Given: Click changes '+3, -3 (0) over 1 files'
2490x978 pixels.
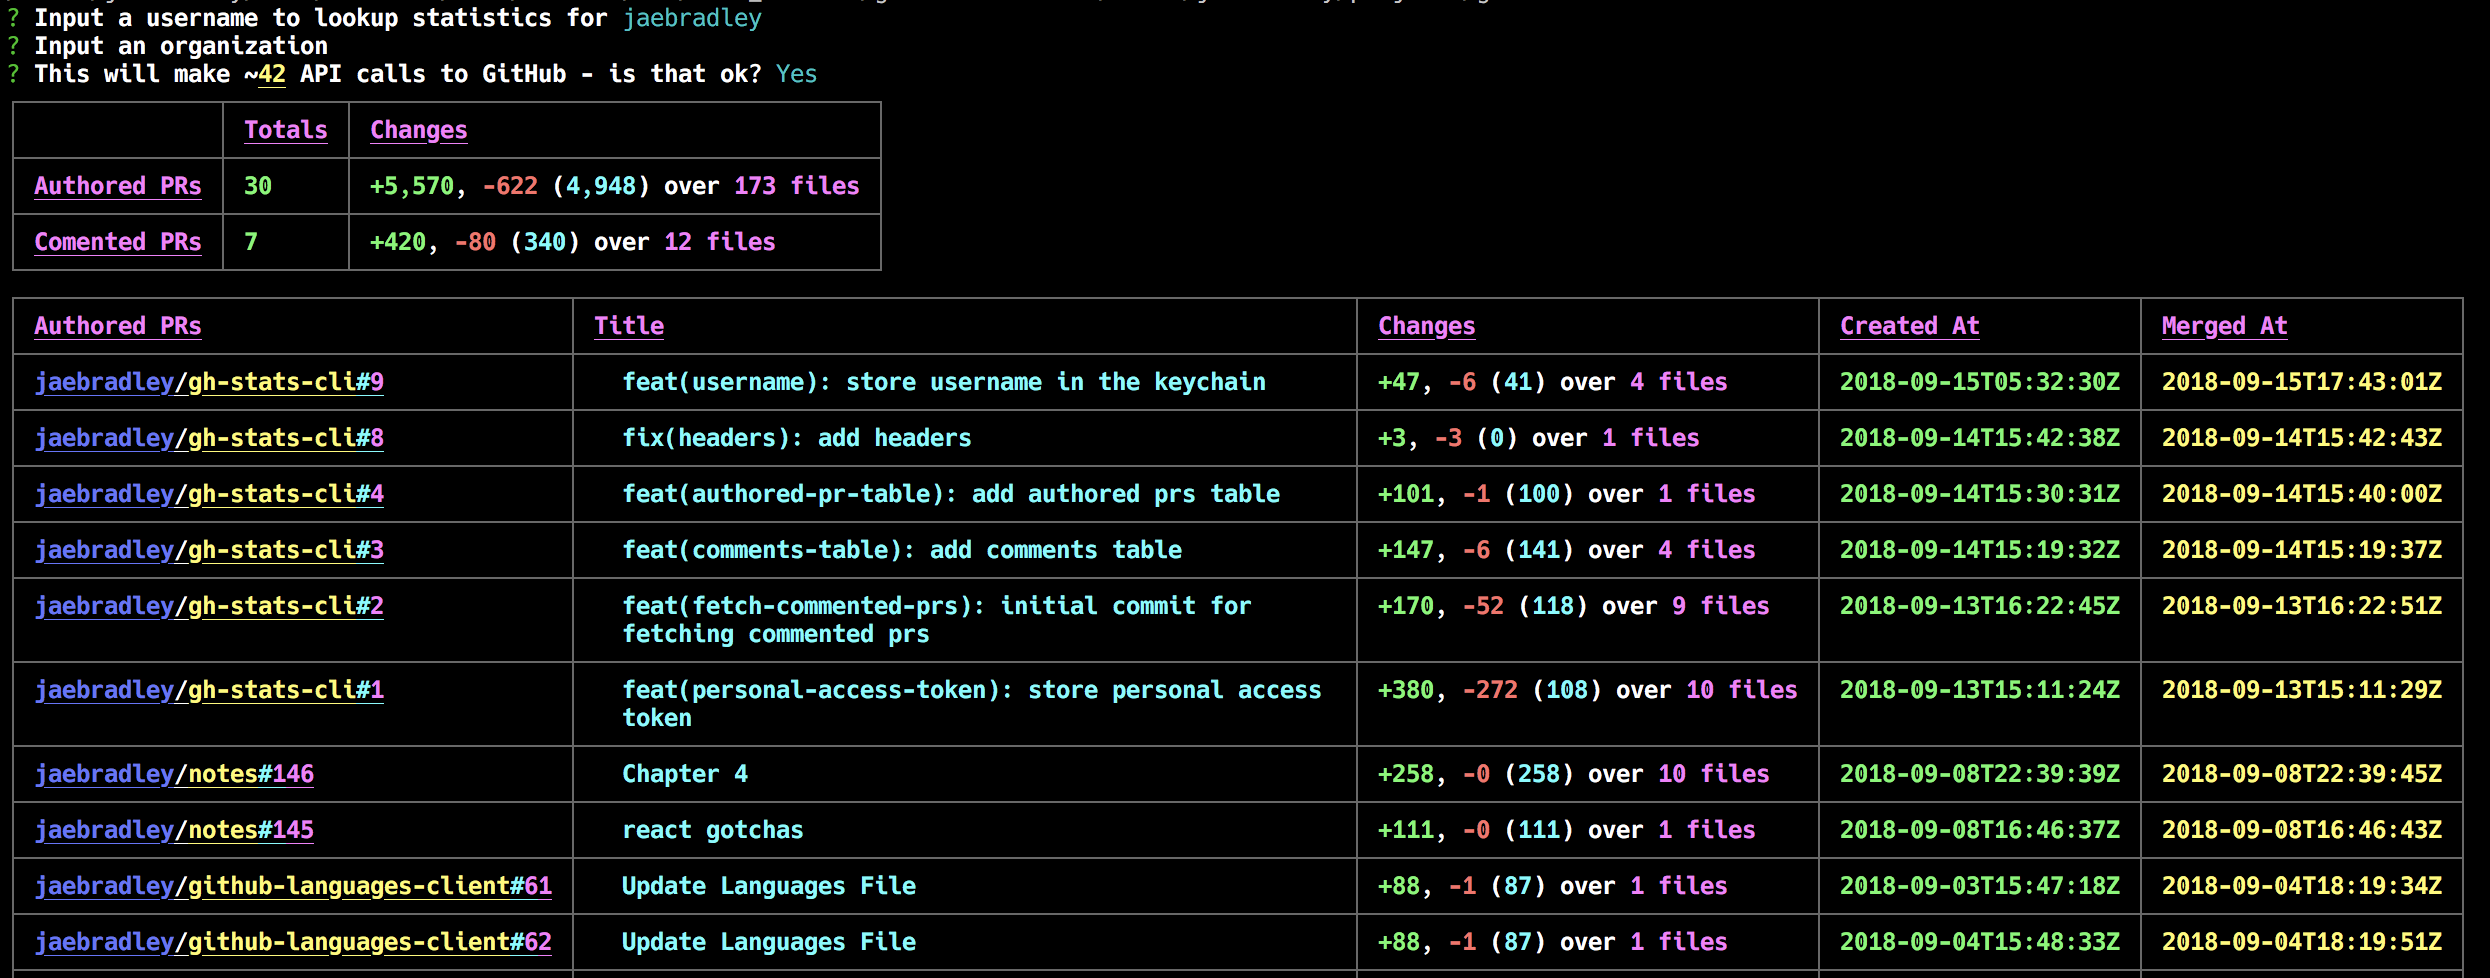Looking at the screenshot, I should tap(1539, 438).
